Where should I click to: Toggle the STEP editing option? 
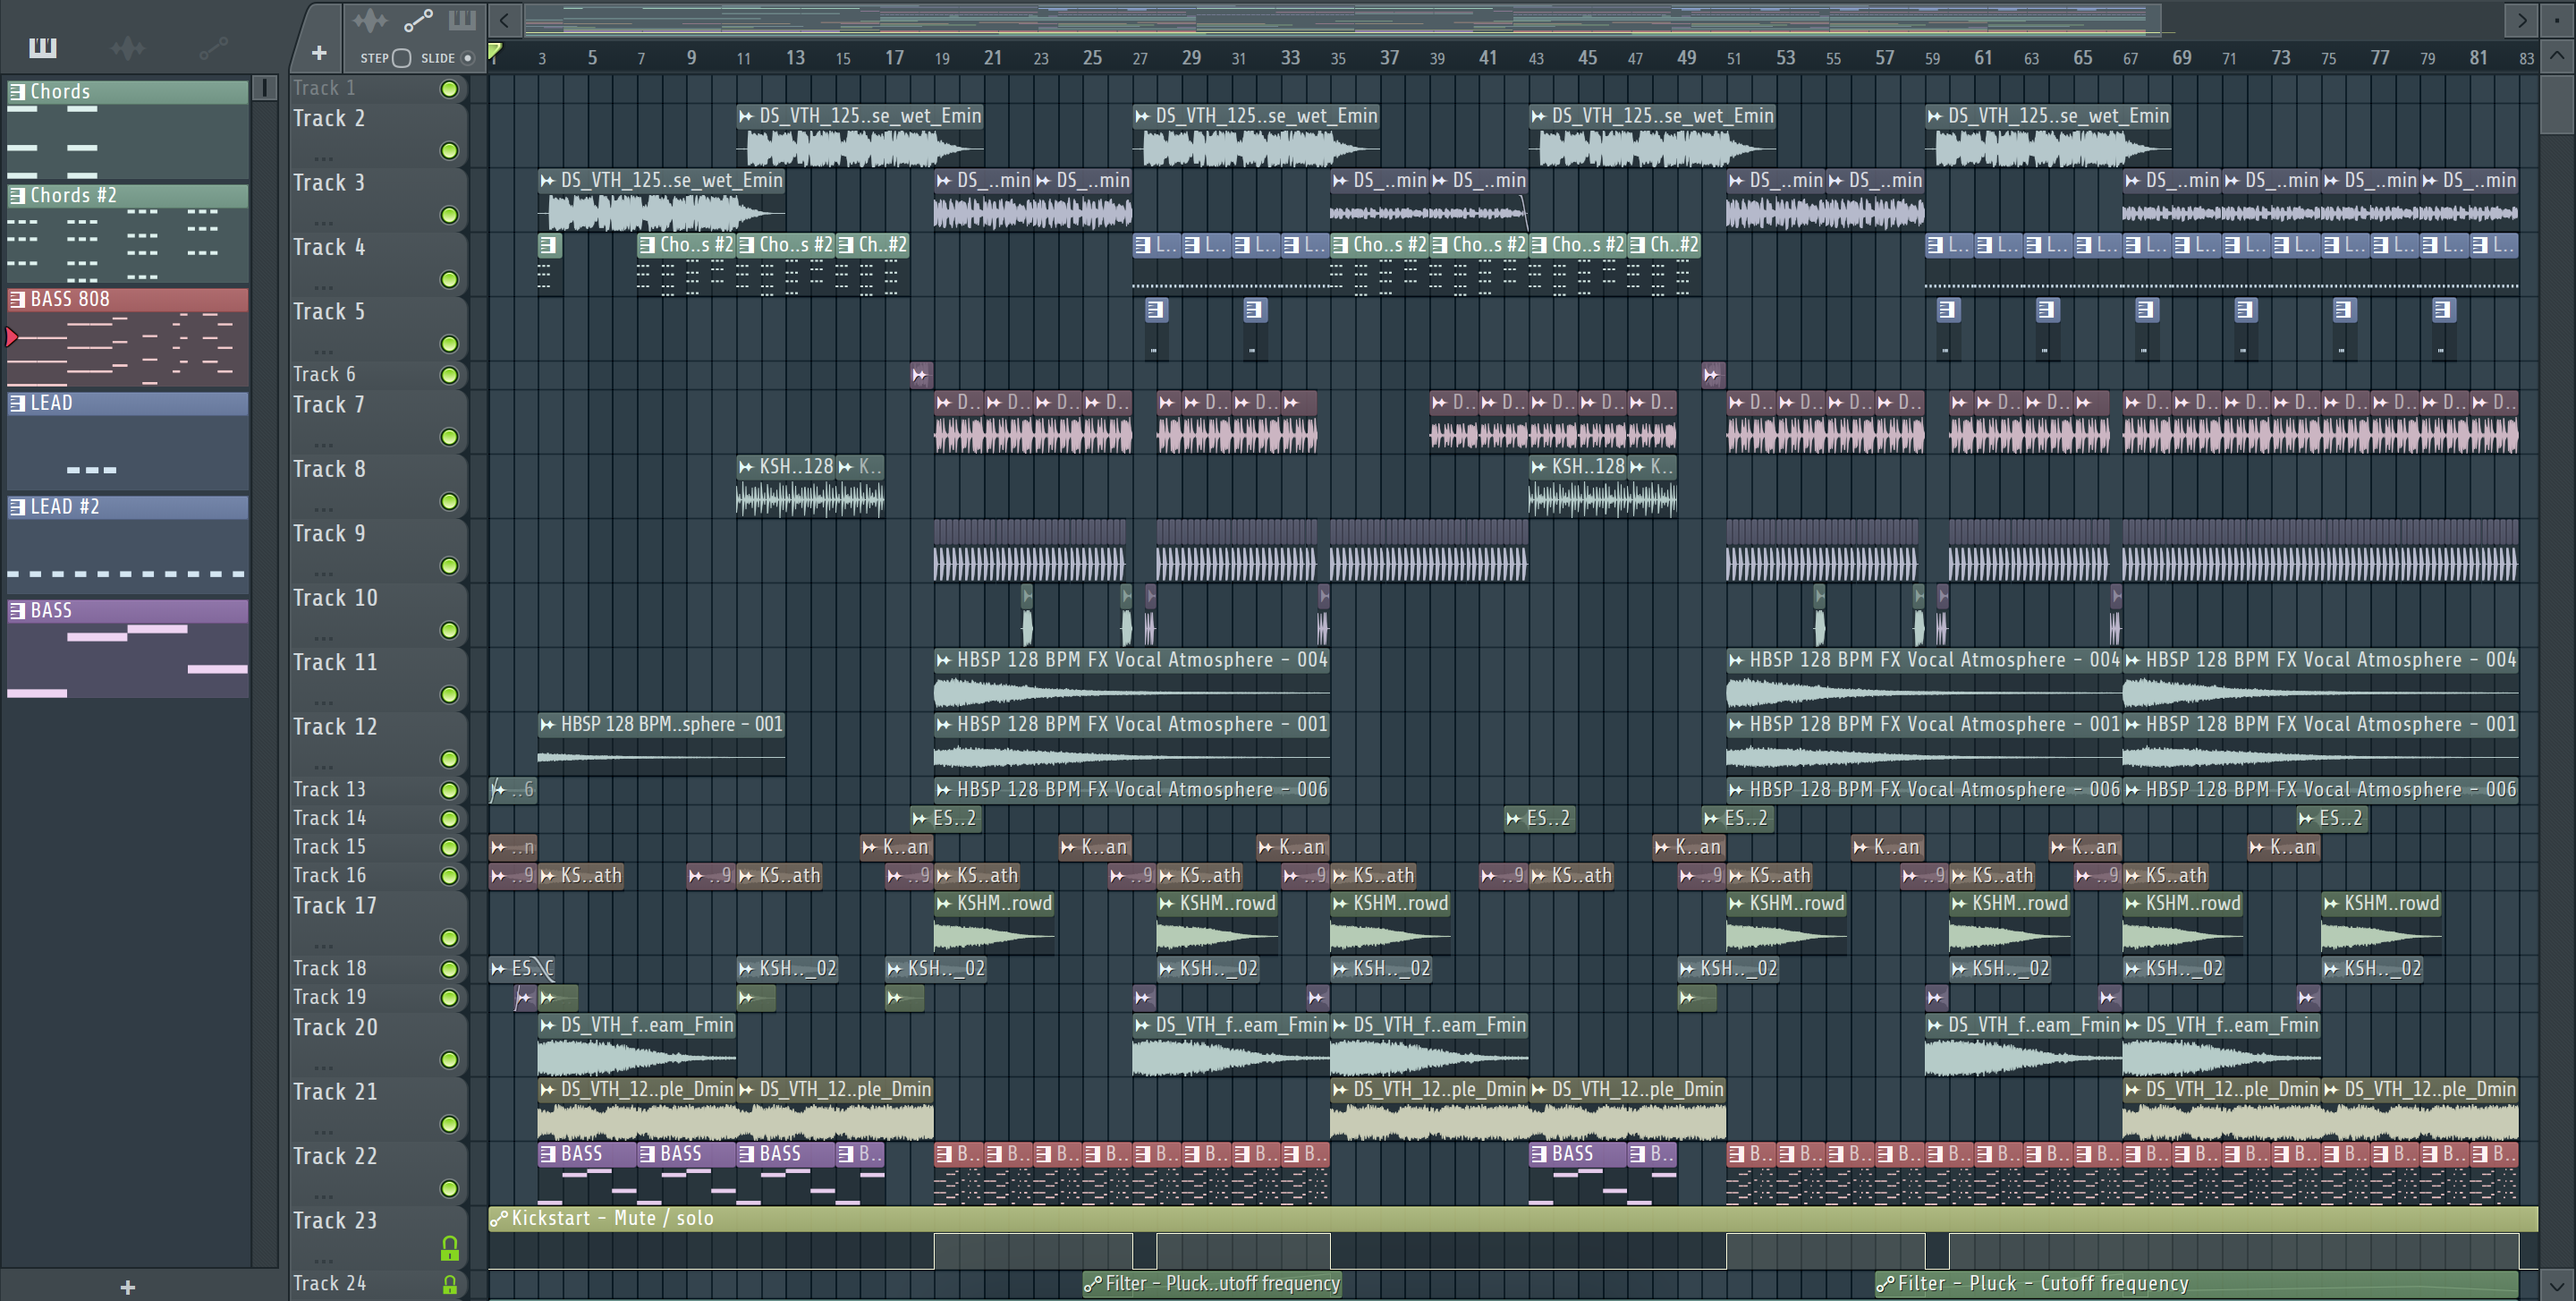tap(402, 58)
